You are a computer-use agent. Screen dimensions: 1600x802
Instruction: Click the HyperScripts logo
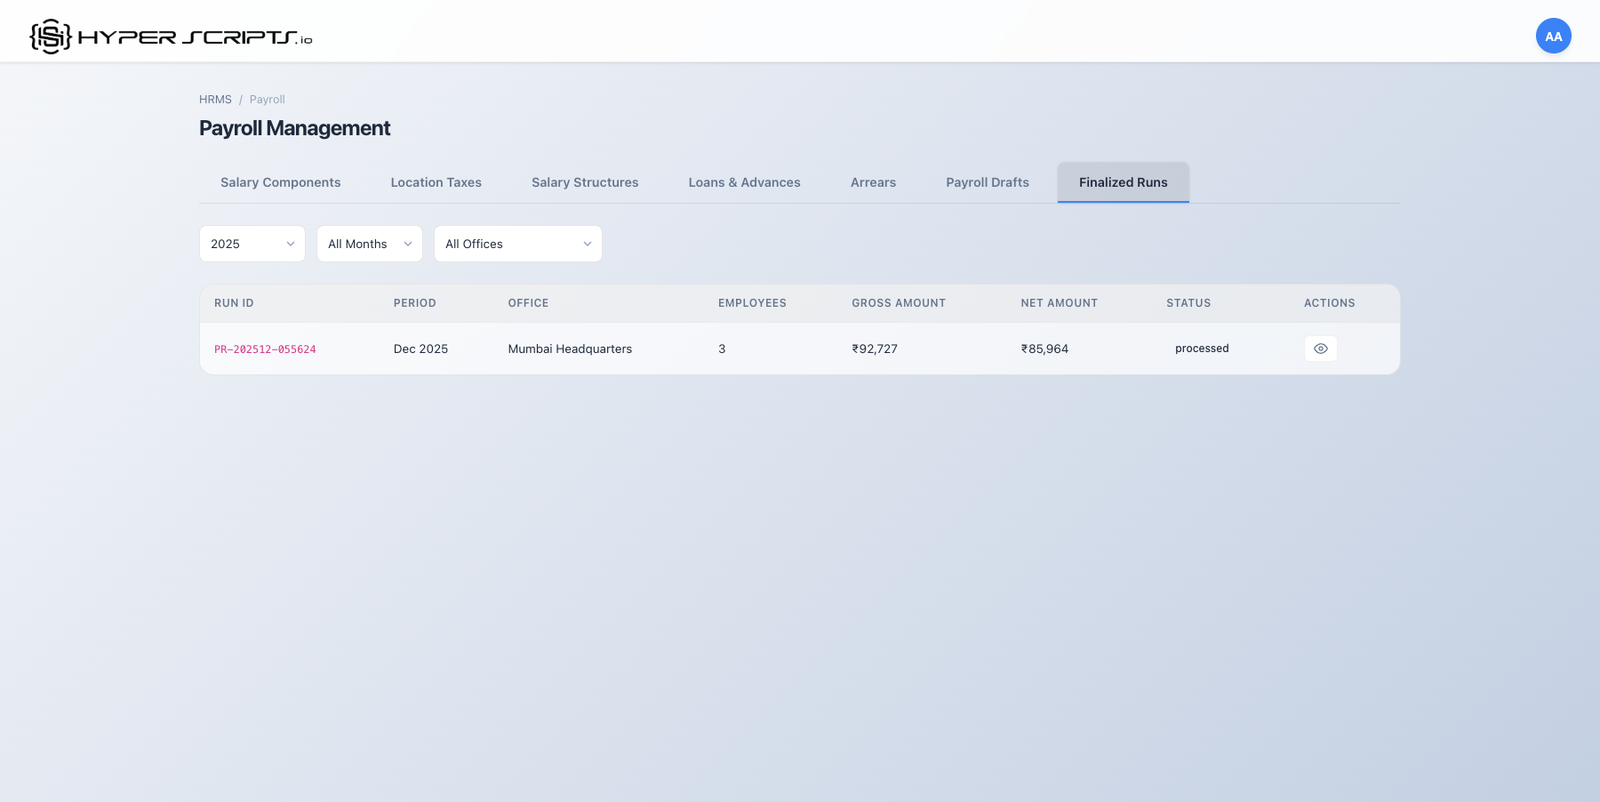click(x=171, y=36)
